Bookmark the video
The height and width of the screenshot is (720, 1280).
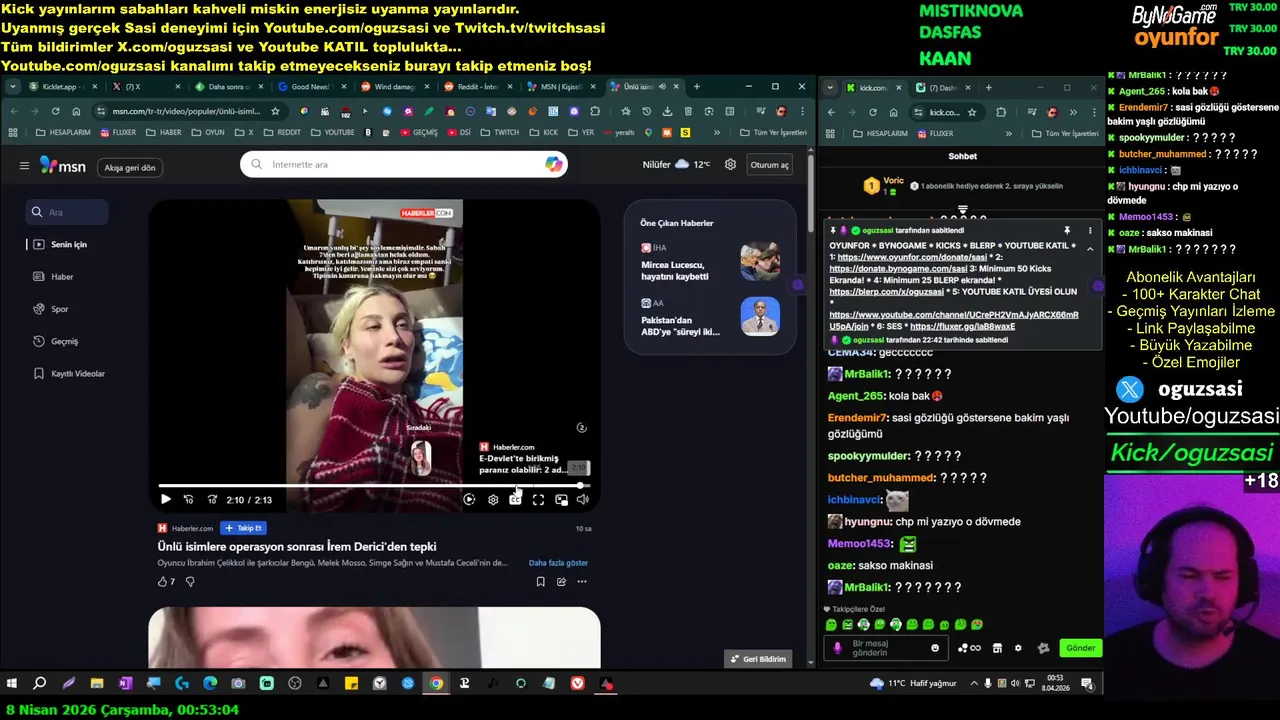pos(541,582)
